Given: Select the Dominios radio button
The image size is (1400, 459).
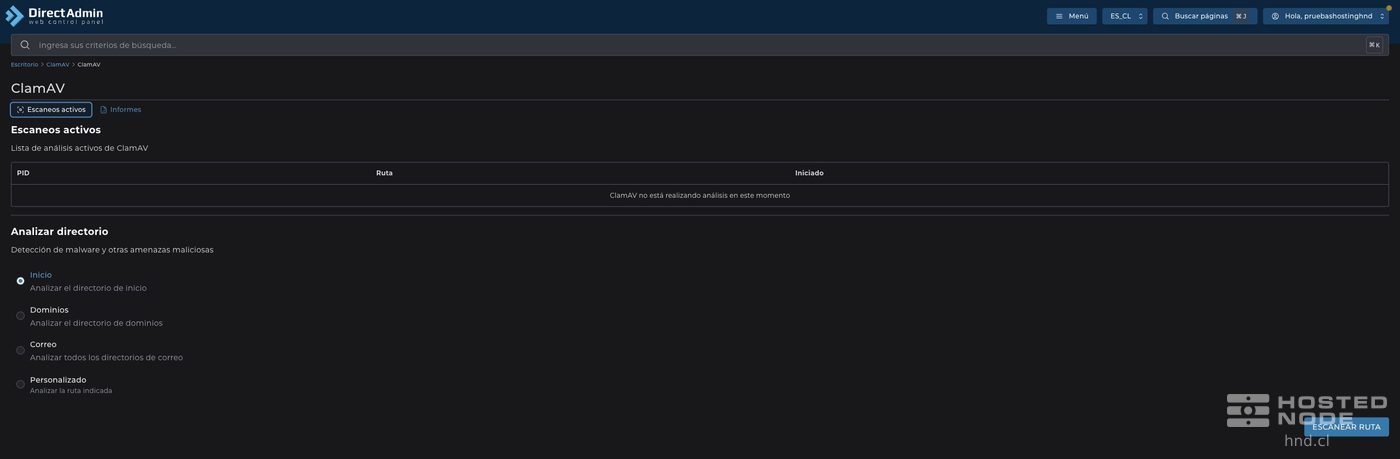Looking at the screenshot, I should [20, 316].
